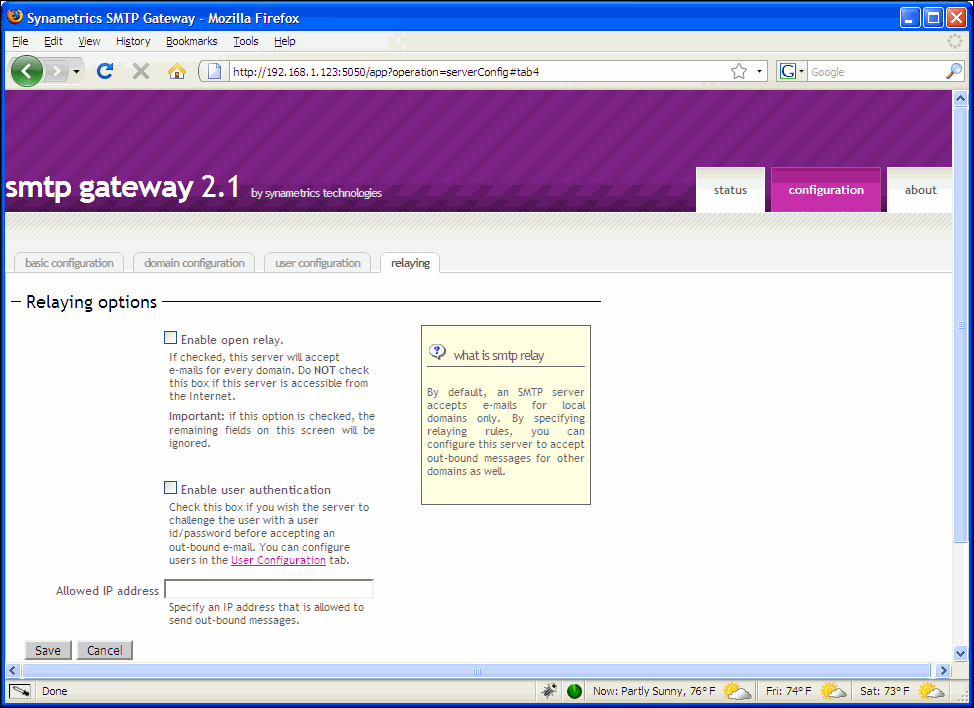Click the 'Sat: 73° F' forecast text
Screen dimensions: 974x708
(885, 691)
